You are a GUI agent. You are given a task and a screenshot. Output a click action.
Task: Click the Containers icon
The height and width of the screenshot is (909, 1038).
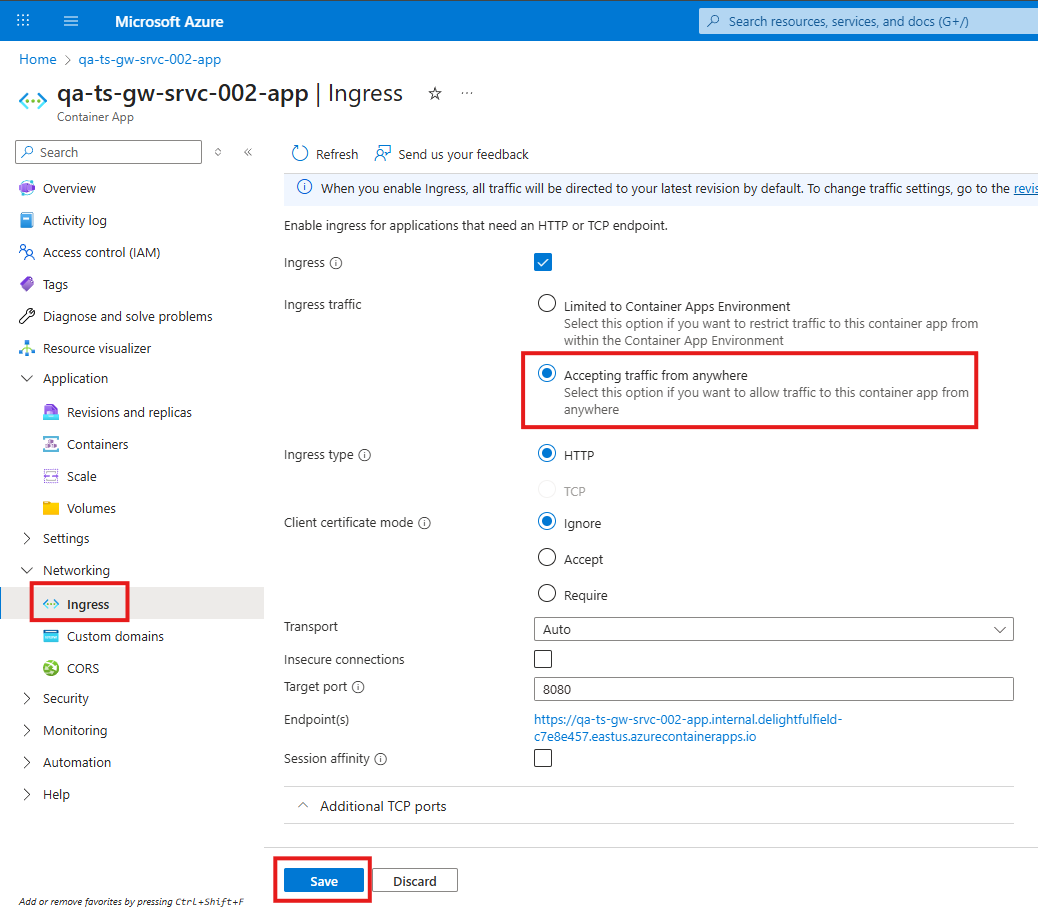point(51,444)
